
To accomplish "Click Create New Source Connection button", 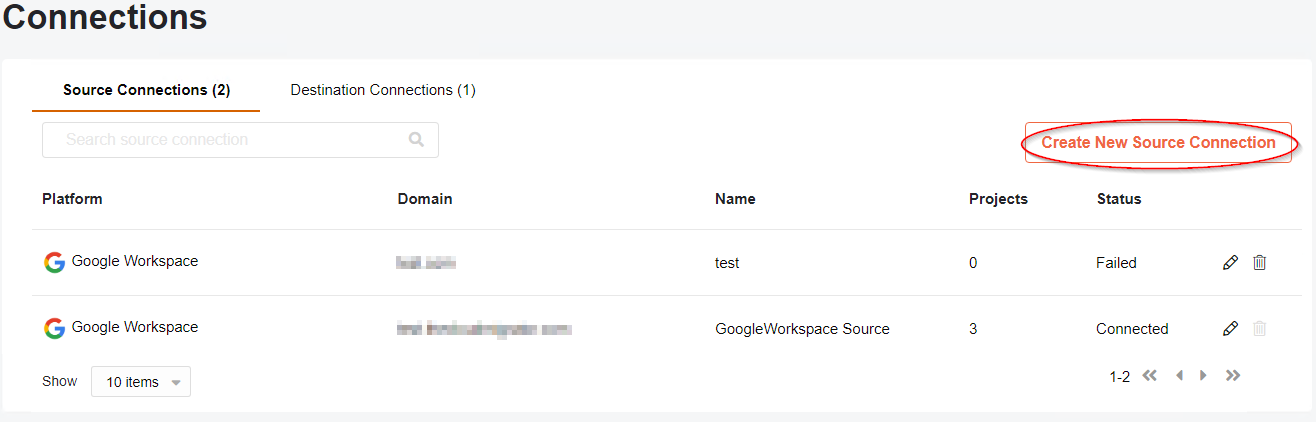I will [x=1158, y=143].
